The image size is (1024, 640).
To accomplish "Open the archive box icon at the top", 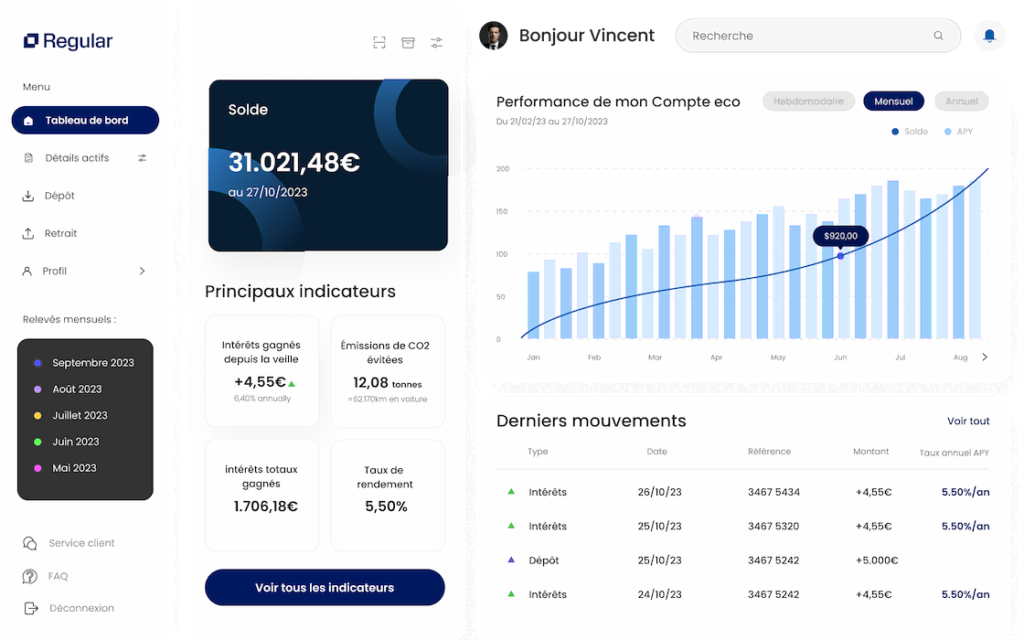I will pos(408,42).
